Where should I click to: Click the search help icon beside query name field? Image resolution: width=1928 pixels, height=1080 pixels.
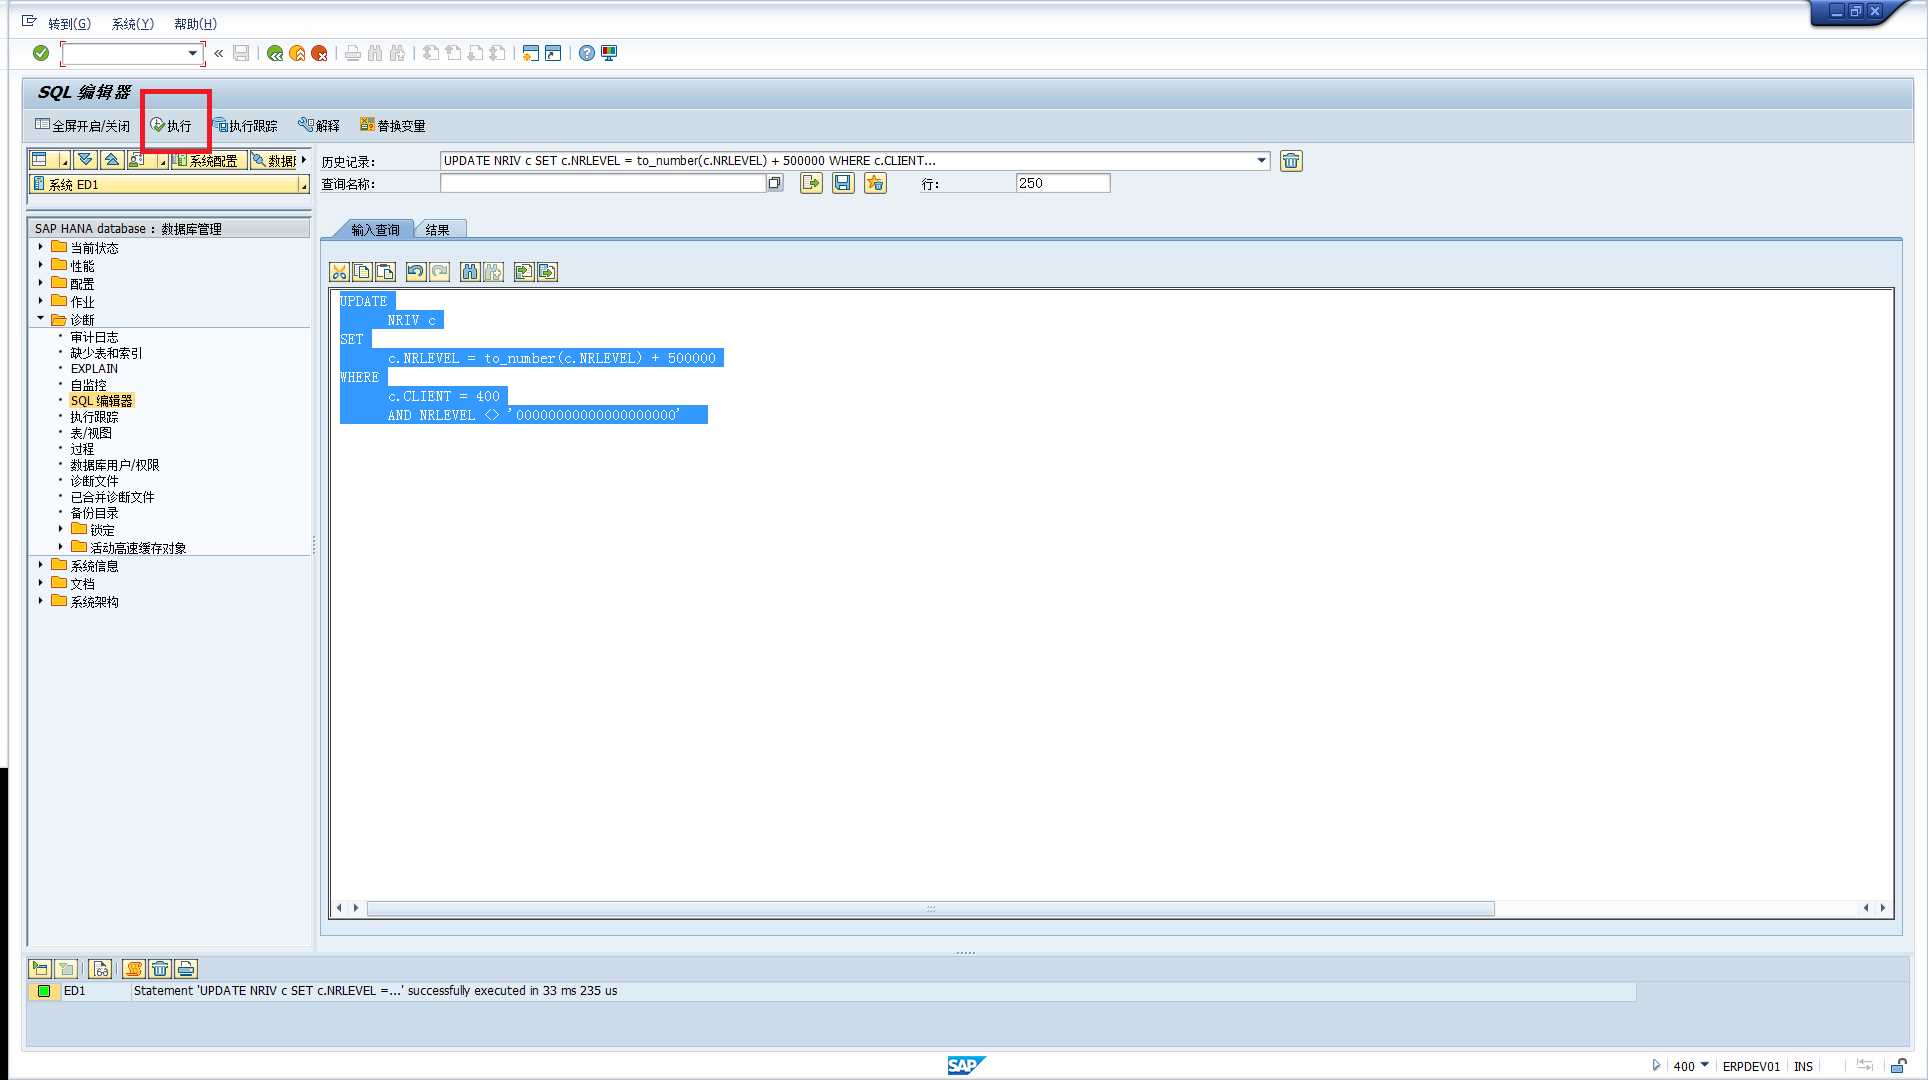click(x=775, y=183)
